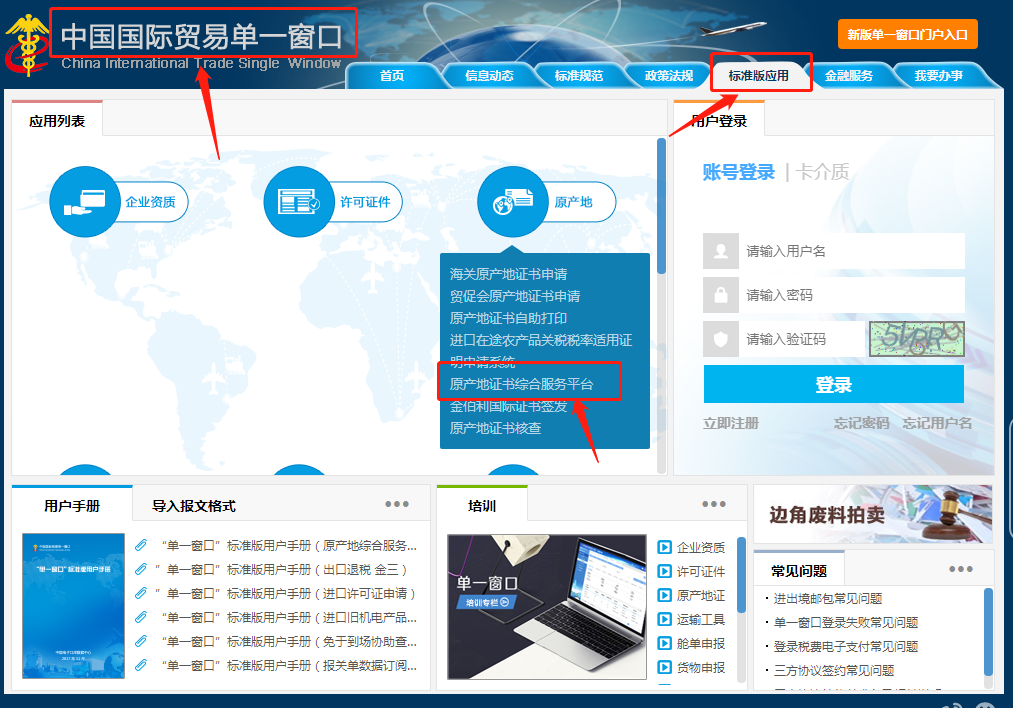
Task: Open the 金融服务 navigation tab
Action: coord(848,76)
